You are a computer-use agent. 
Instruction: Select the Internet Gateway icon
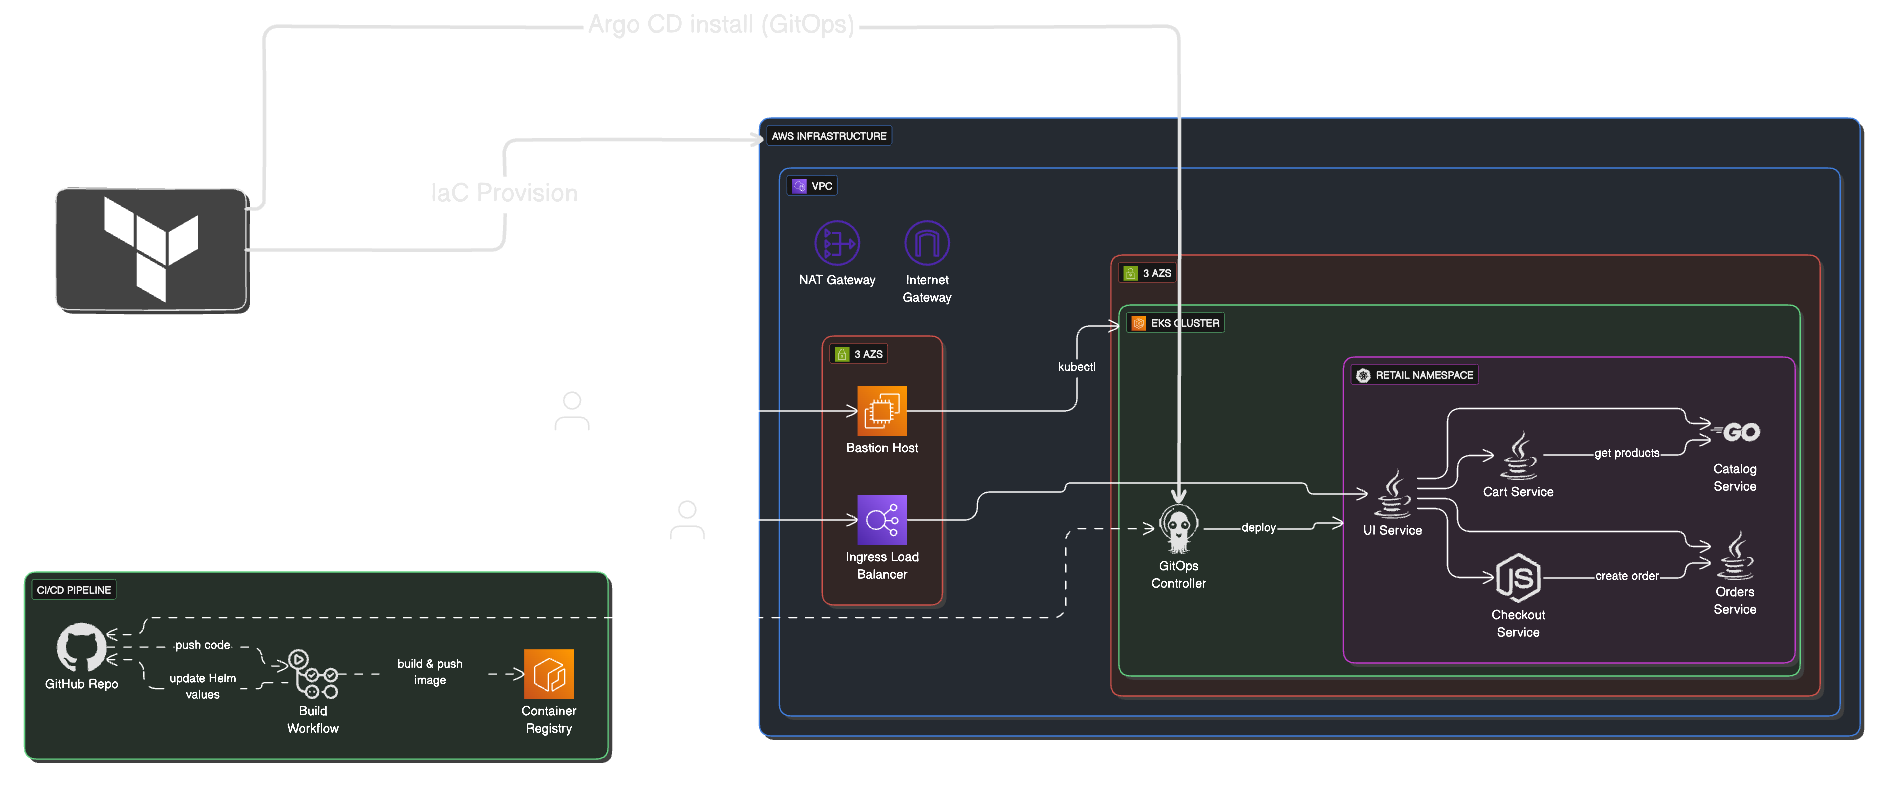click(927, 243)
